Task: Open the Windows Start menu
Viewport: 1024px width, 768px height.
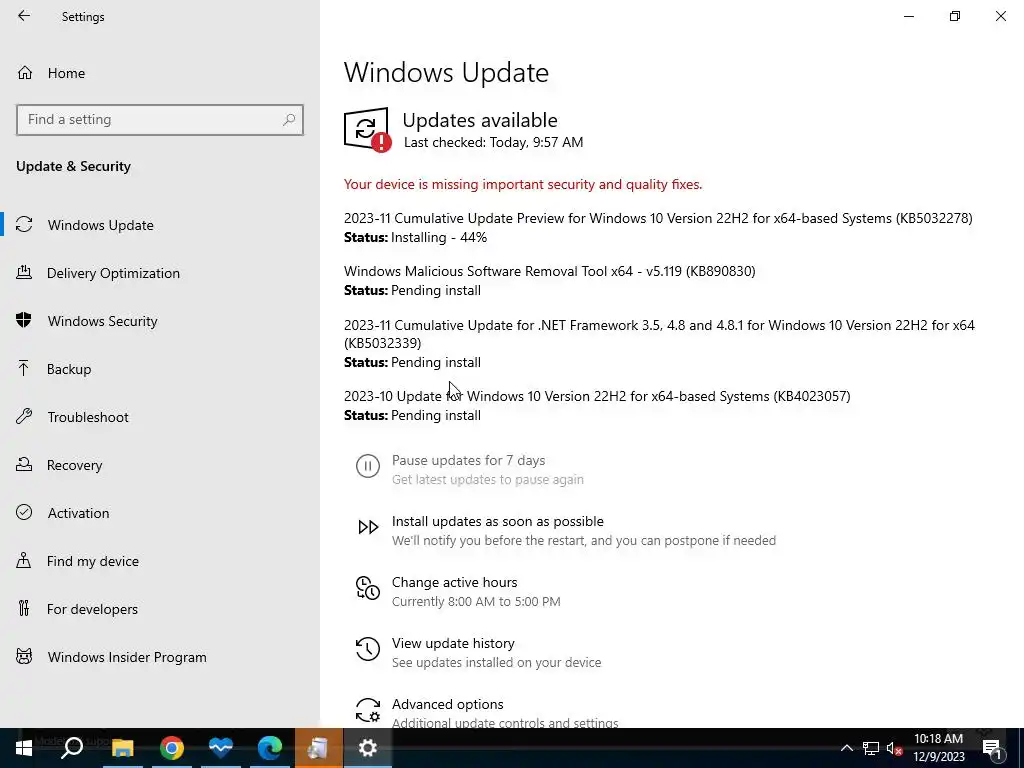Action: click(24, 748)
